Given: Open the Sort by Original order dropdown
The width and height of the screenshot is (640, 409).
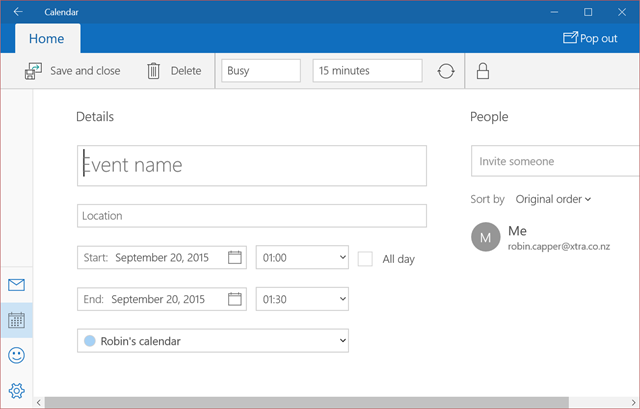Looking at the screenshot, I should point(553,199).
